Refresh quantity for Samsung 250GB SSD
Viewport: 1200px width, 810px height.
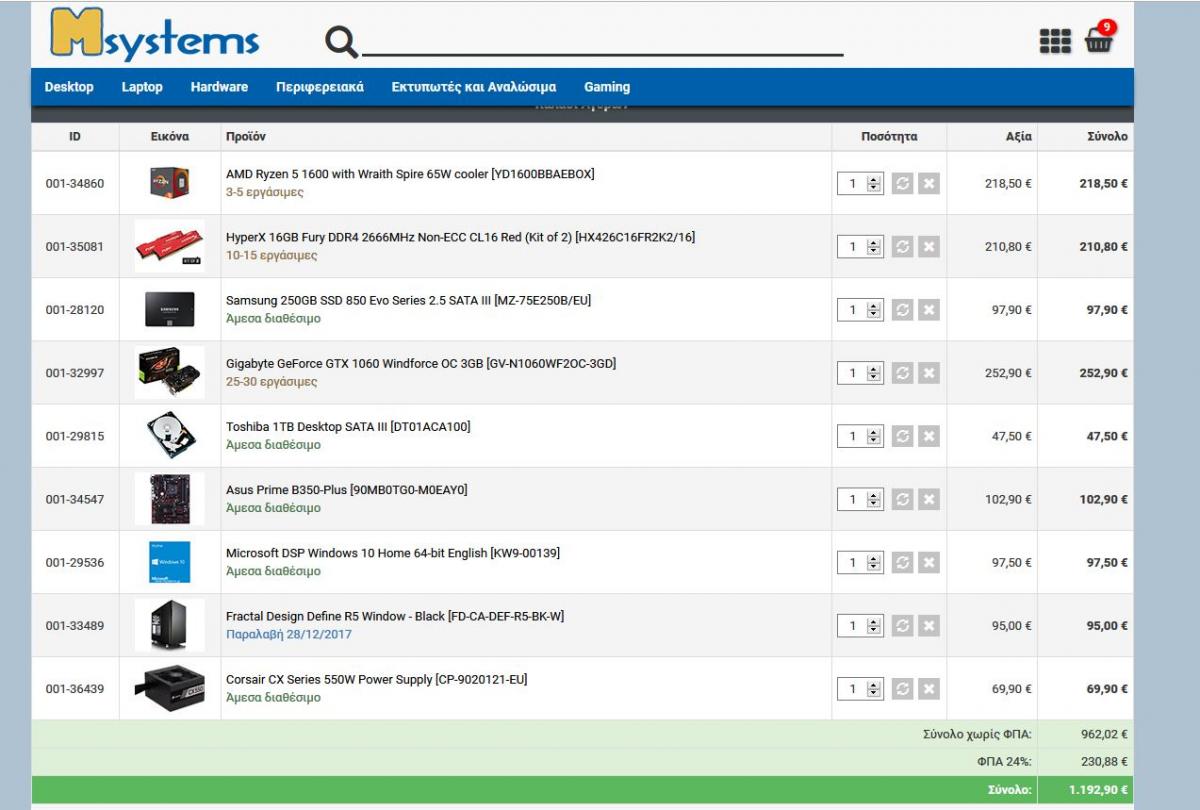tap(902, 310)
